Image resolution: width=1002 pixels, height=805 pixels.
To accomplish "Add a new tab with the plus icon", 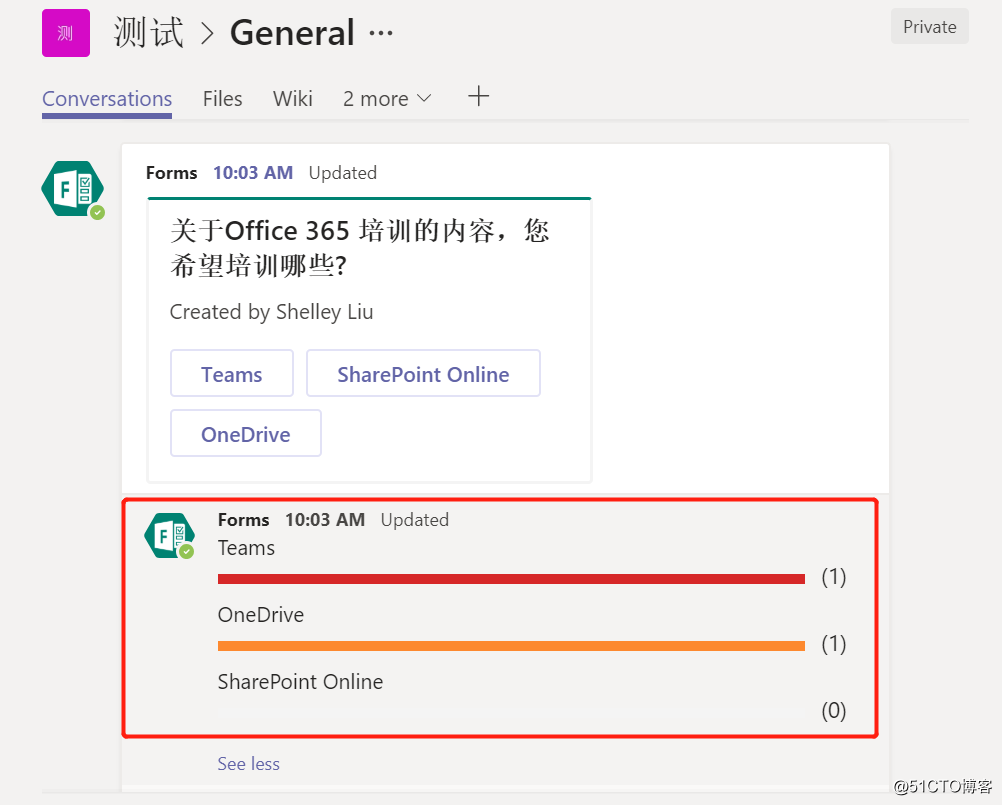I will point(478,96).
